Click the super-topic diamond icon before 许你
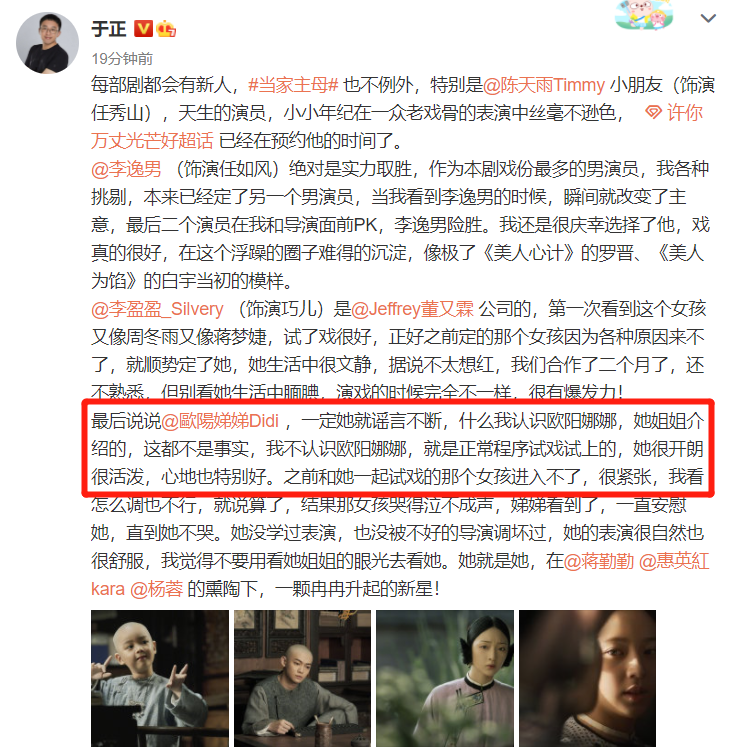Image resolution: width=729 pixels, height=748 pixels. click(653, 113)
